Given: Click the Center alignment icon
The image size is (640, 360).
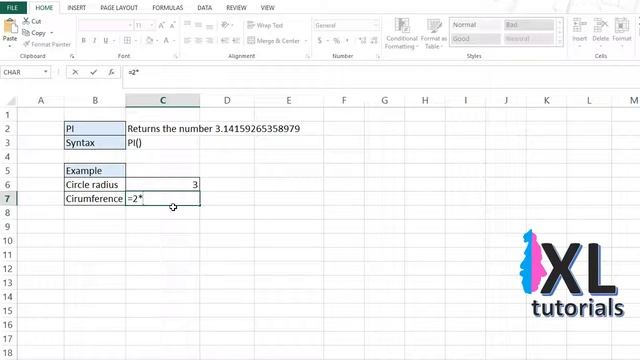Looking at the screenshot, I should tap(198, 40).
